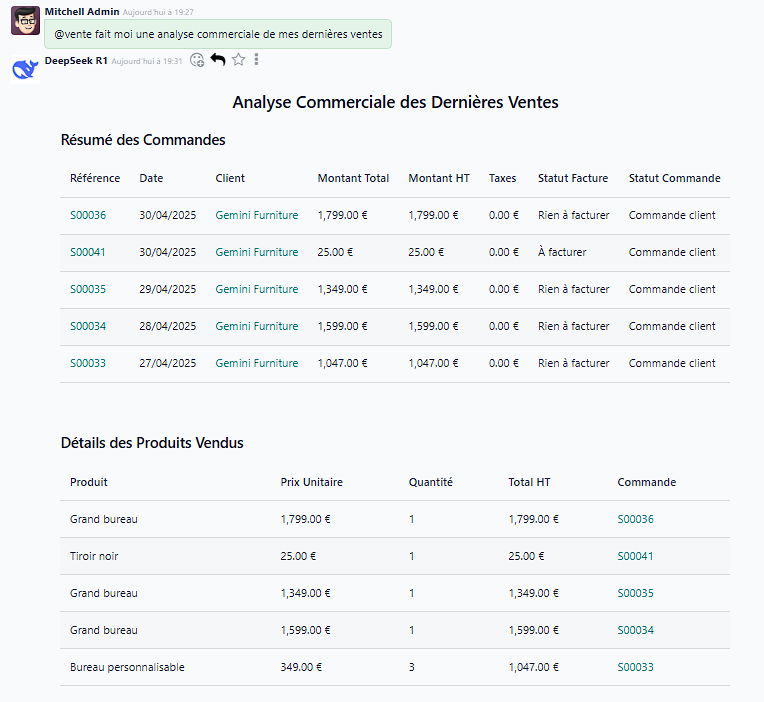Click the add reaction emoji icon

tap(197, 60)
